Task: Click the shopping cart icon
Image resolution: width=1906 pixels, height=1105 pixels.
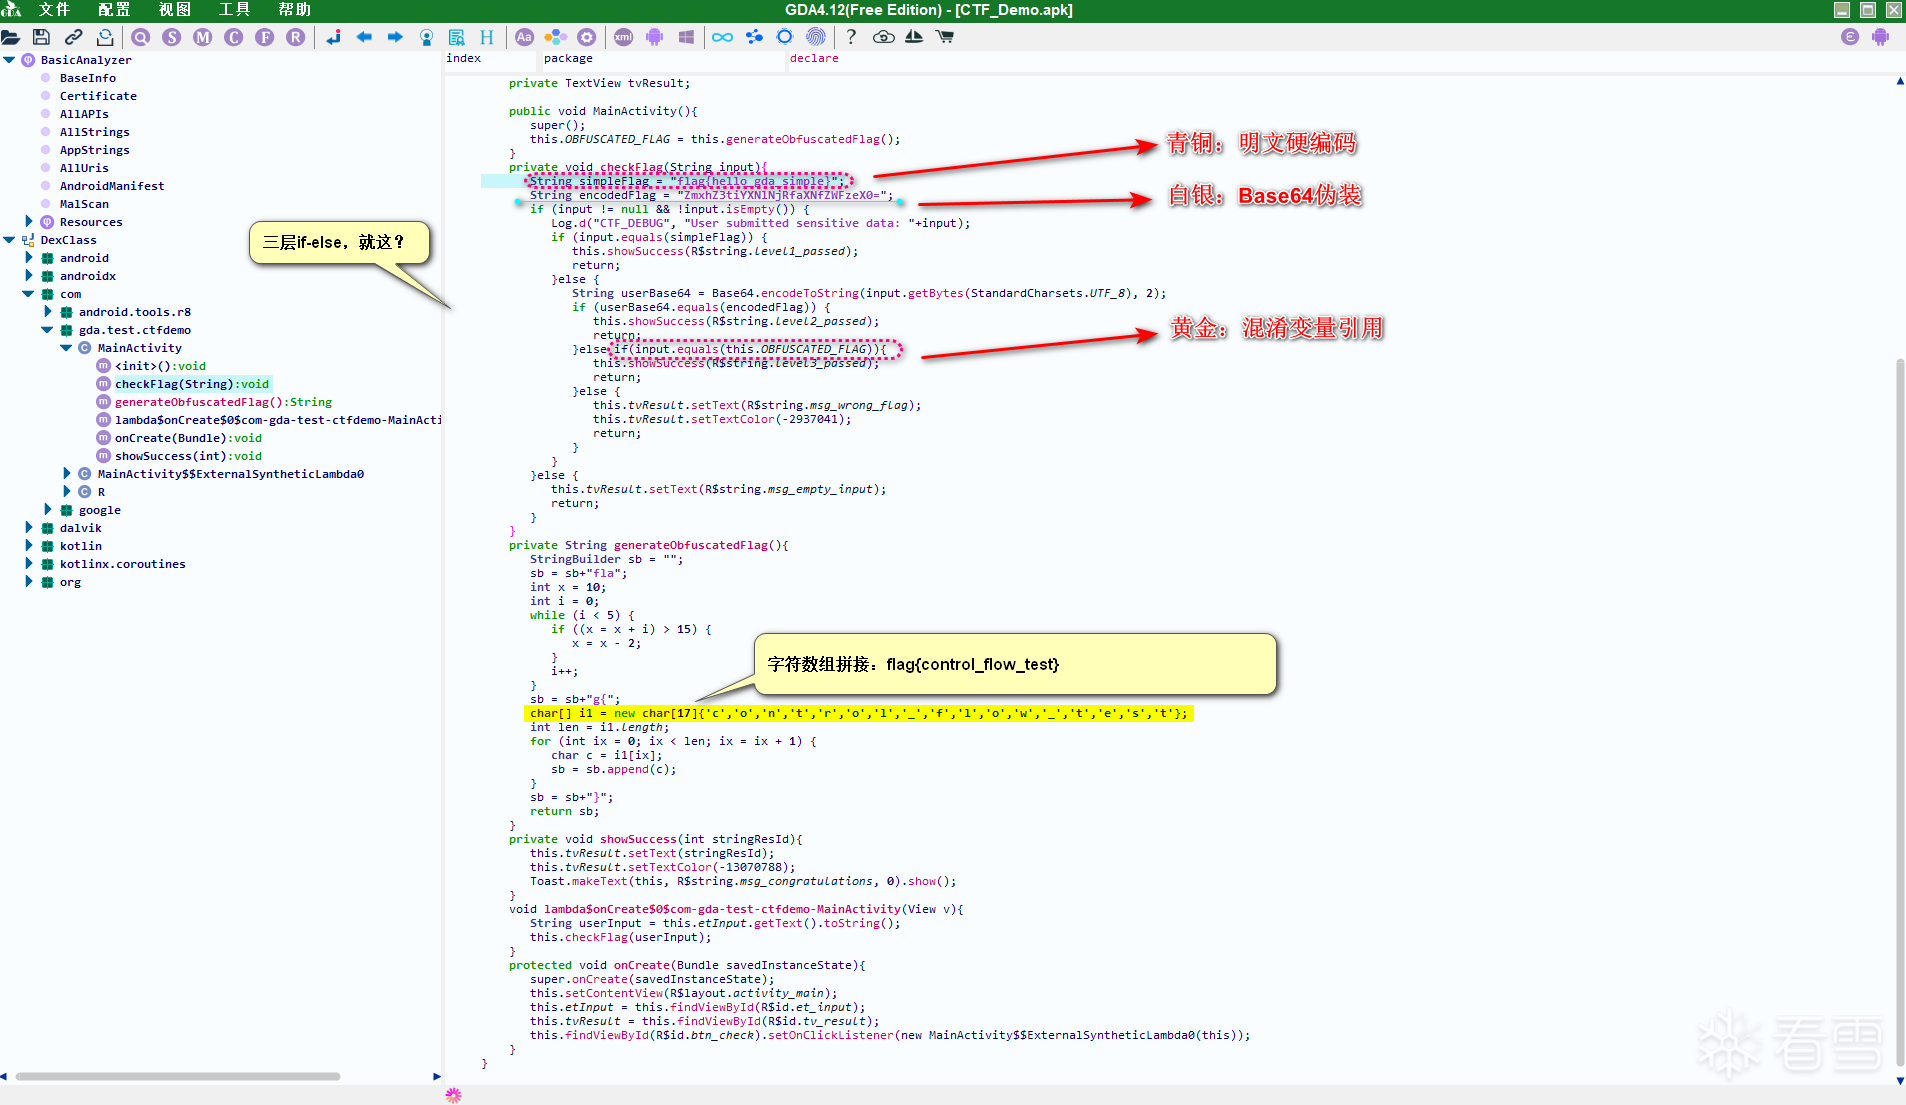Action: pos(945,37)
